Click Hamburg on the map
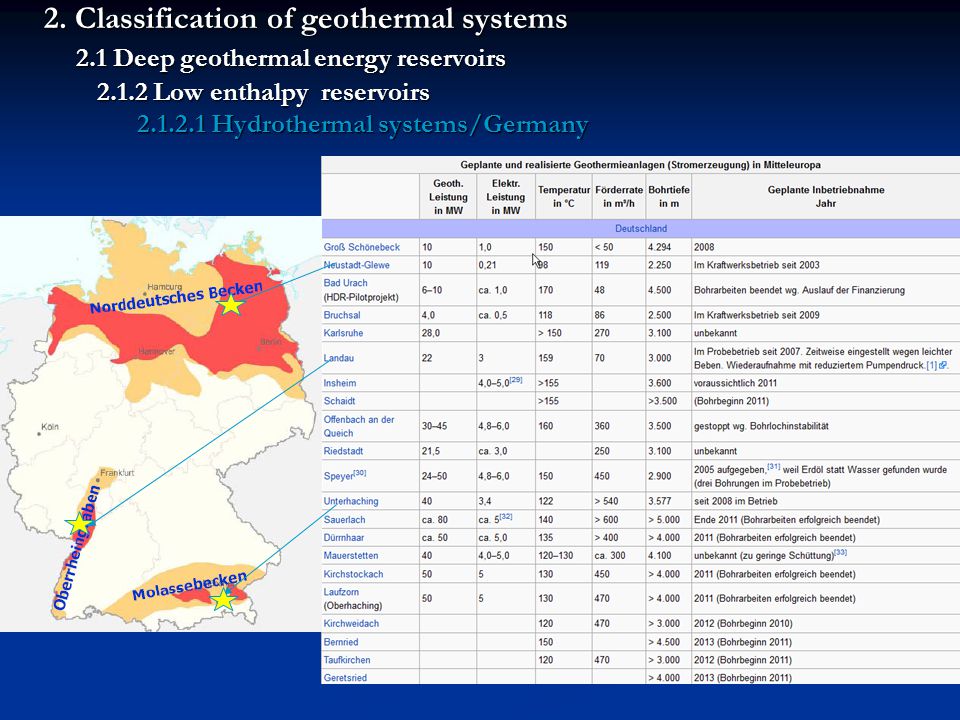 click(x=165, y=287)
